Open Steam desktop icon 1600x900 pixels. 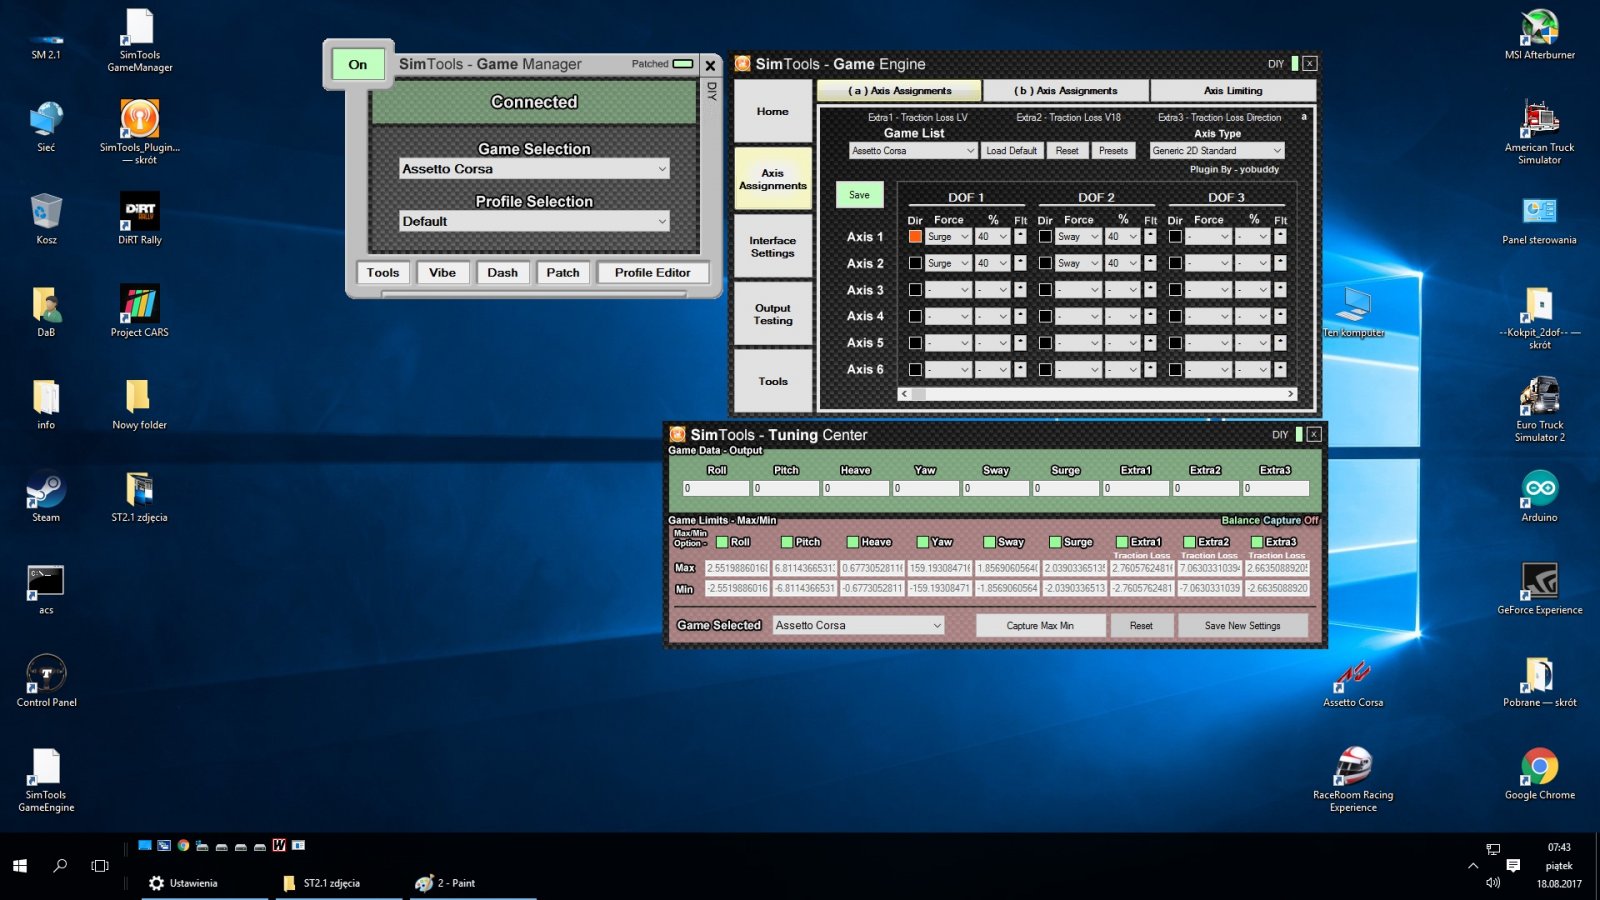click(46, 497)
